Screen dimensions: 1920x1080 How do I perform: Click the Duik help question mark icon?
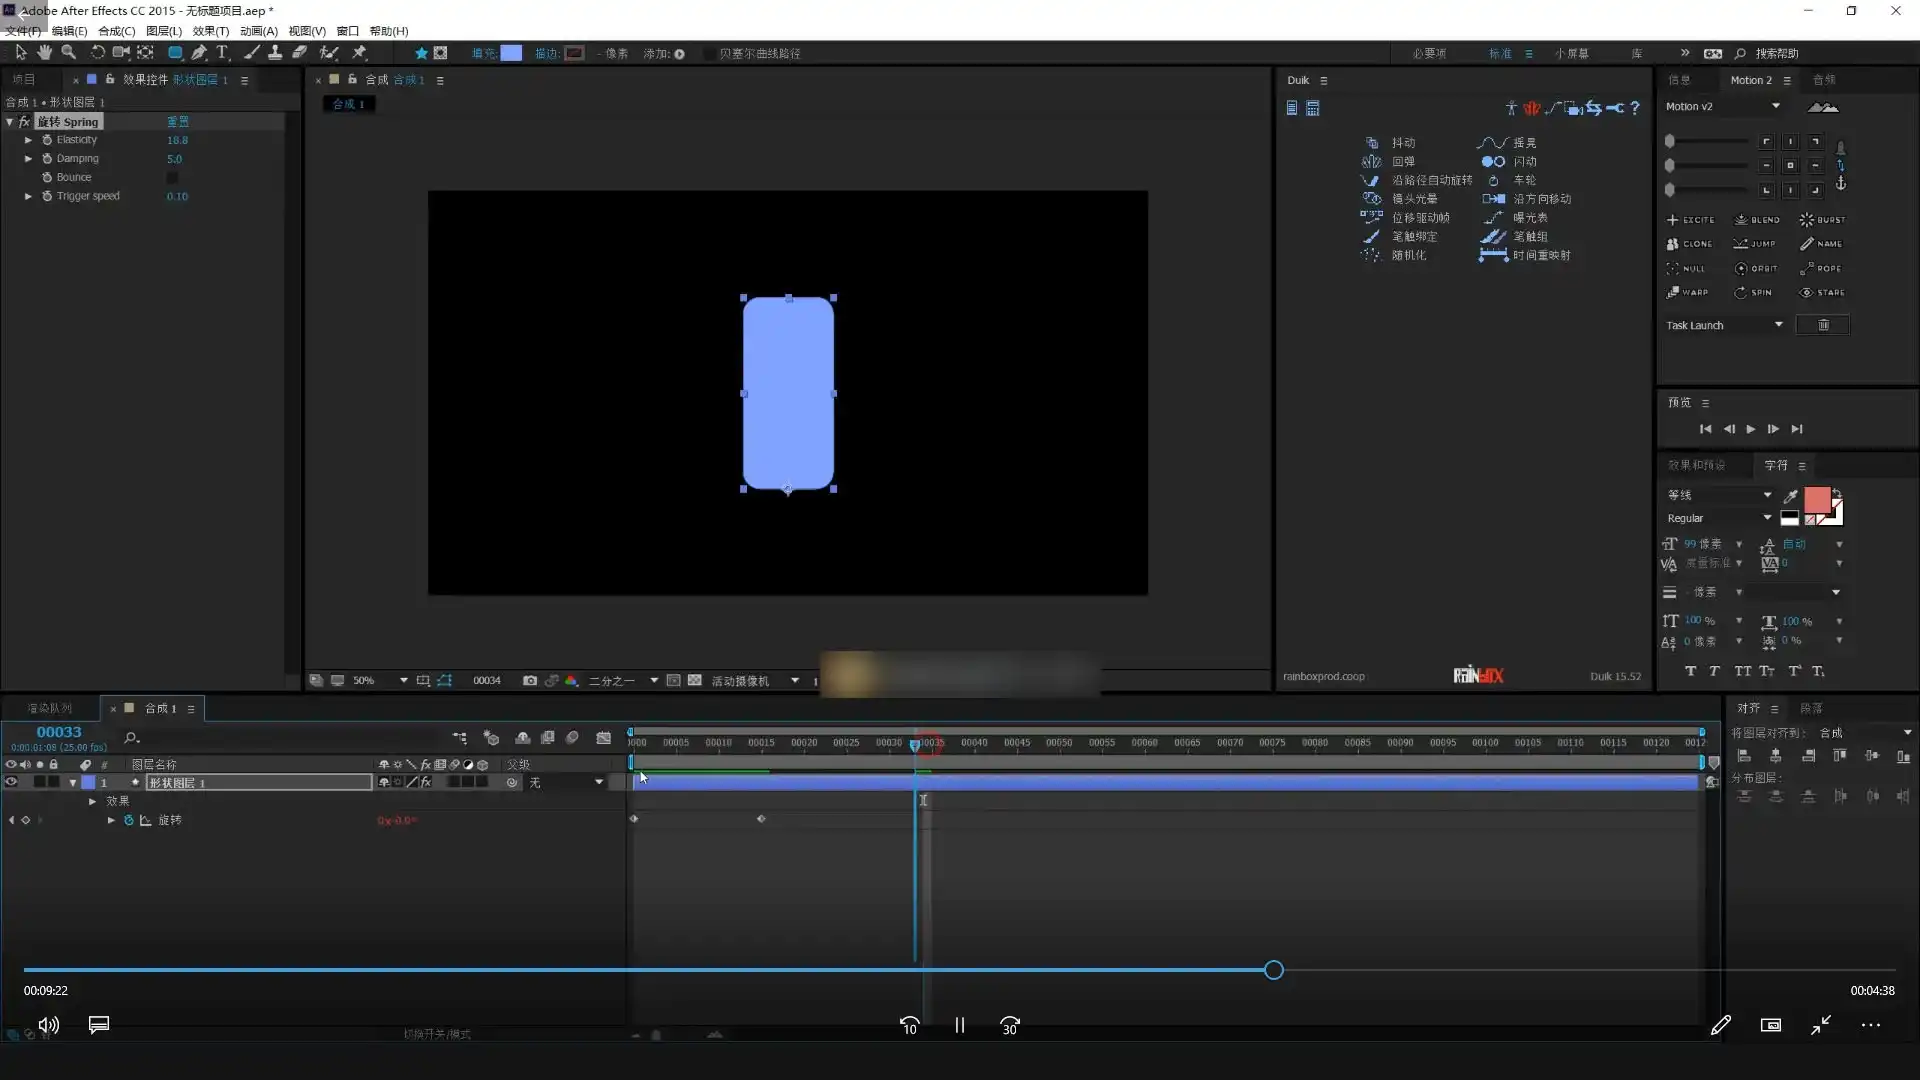point(1635,108)
